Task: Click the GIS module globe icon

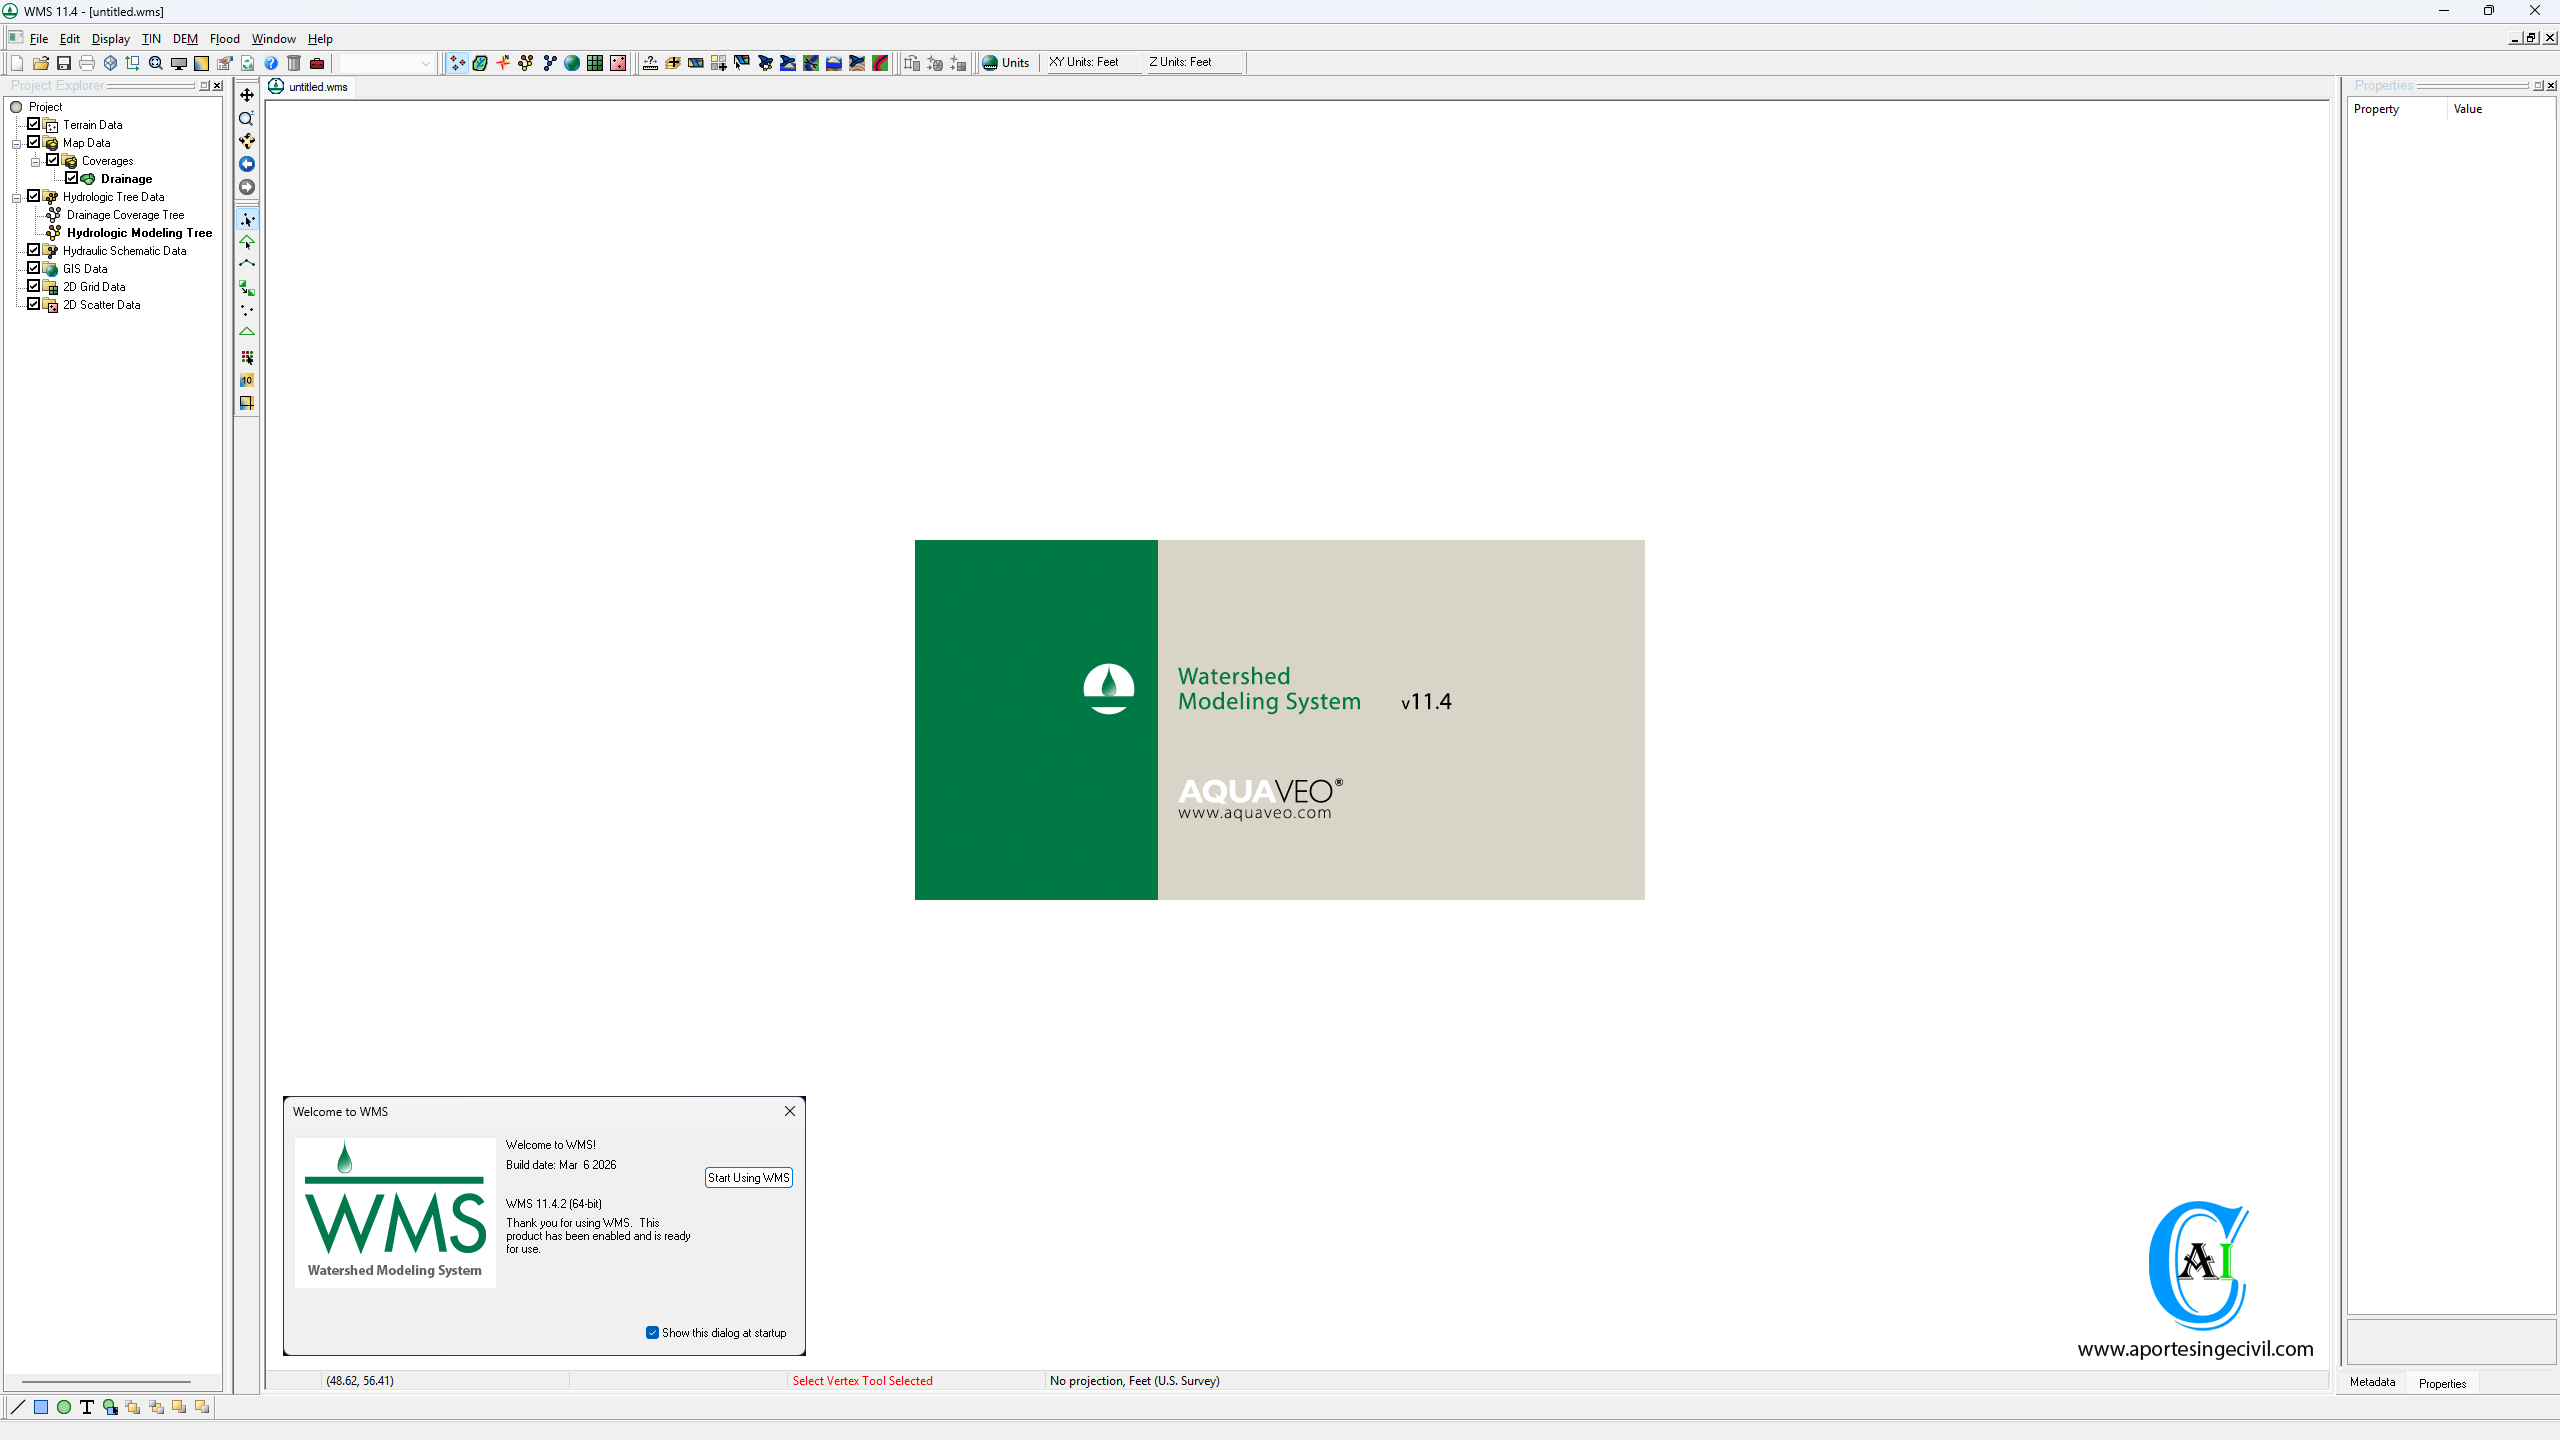Action: coord(572,63)
